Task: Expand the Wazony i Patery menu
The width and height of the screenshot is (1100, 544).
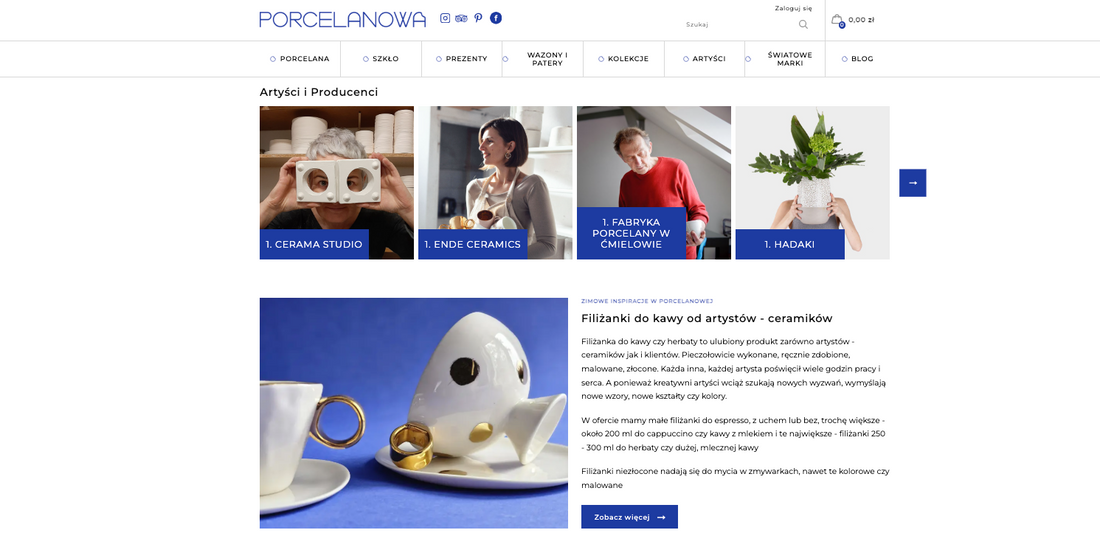Action: coord(542,59)
